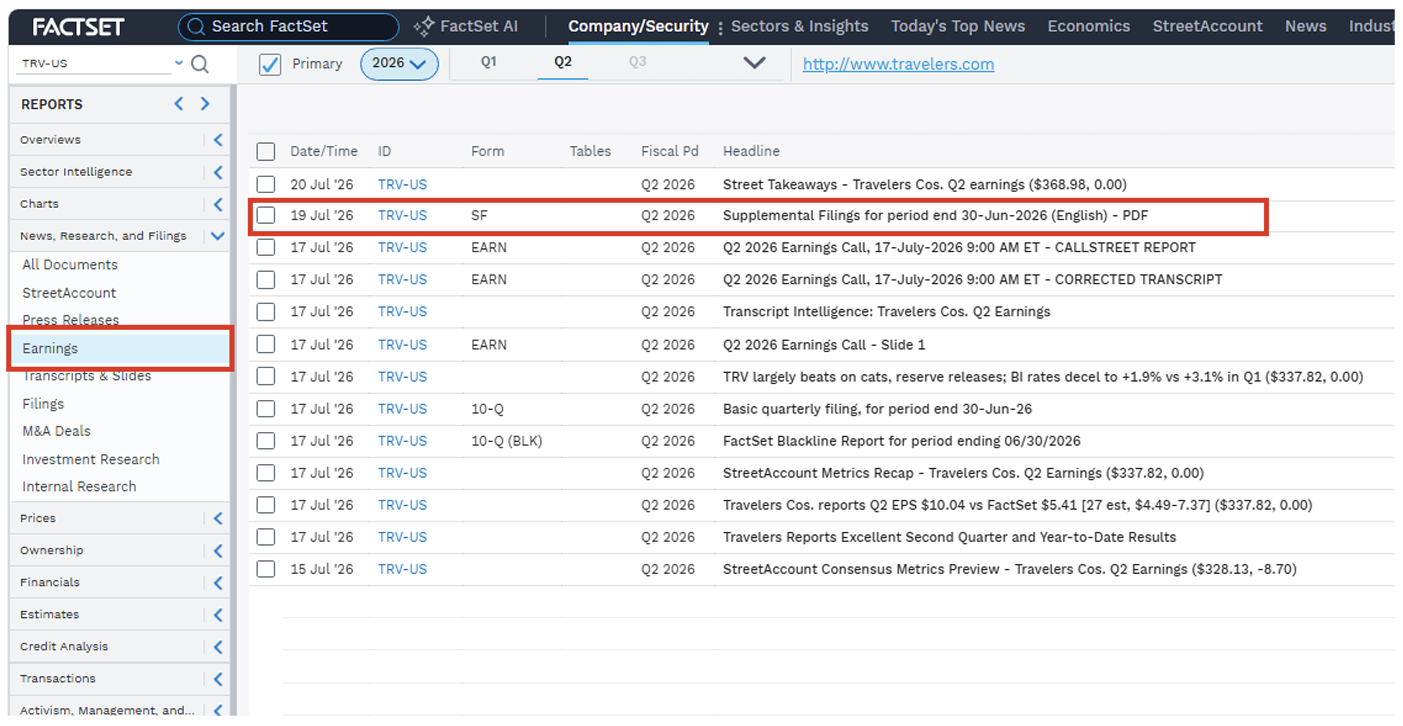Expand the Sector Intelligence section
The width and height of the screenshot is (1403, 726).
[x=218, y=172]
